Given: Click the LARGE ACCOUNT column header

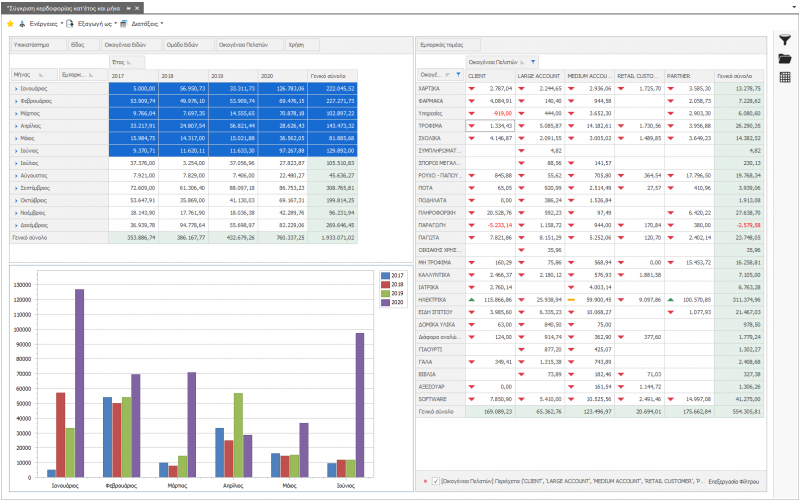Looking at the screenshot, I should (539, 76).
